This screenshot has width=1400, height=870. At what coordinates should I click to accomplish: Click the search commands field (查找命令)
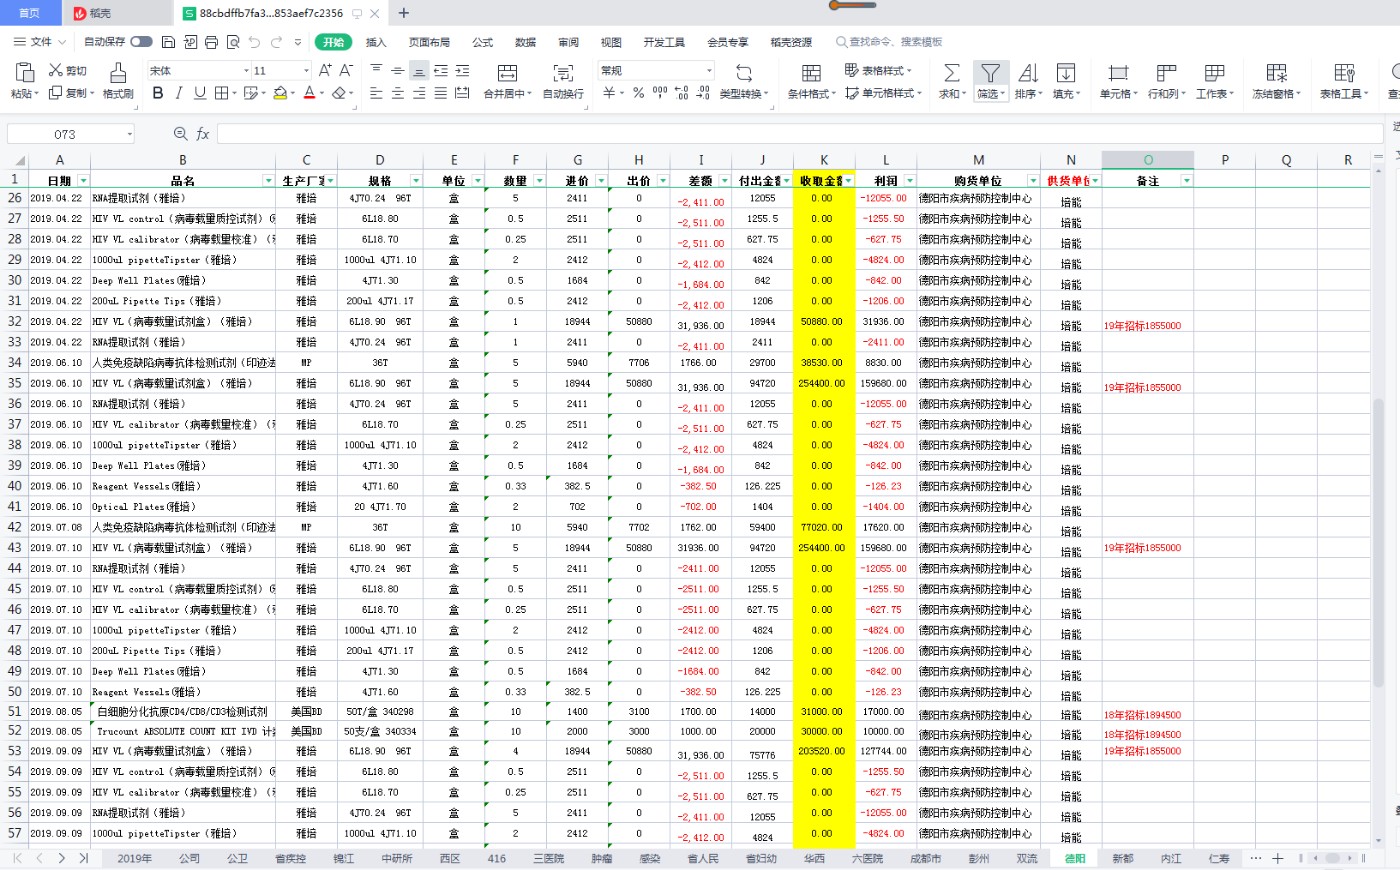[x=890, y=42]
